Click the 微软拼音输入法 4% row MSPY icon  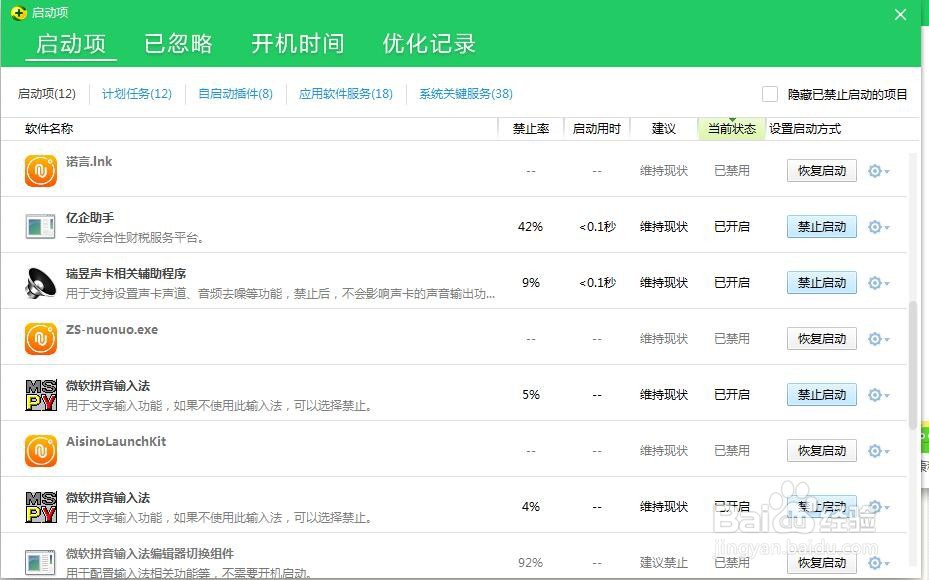click(x=41, y=507)
